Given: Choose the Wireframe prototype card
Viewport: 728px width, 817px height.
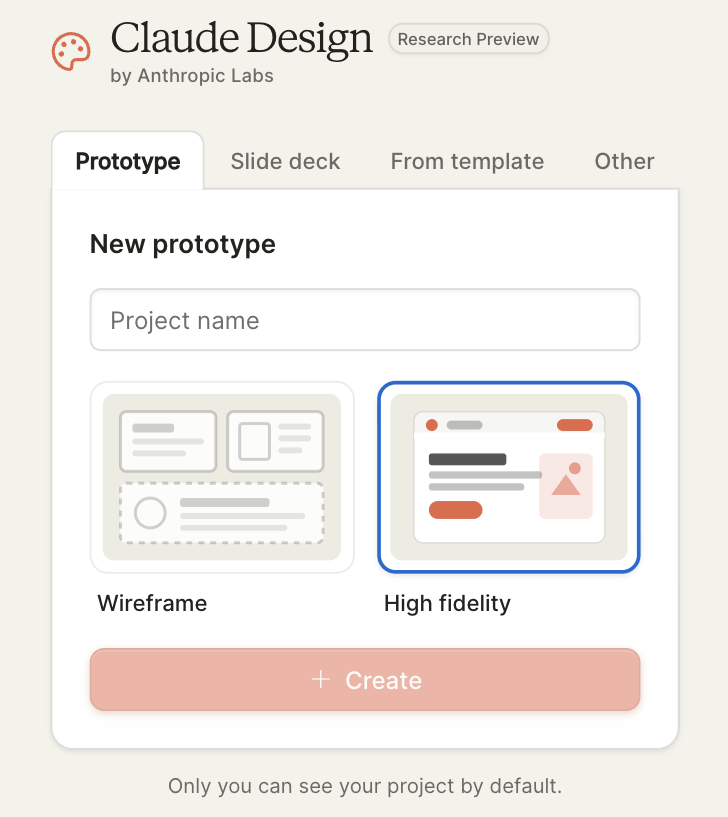Looking at the screenshot, I should tap(222, 477).
